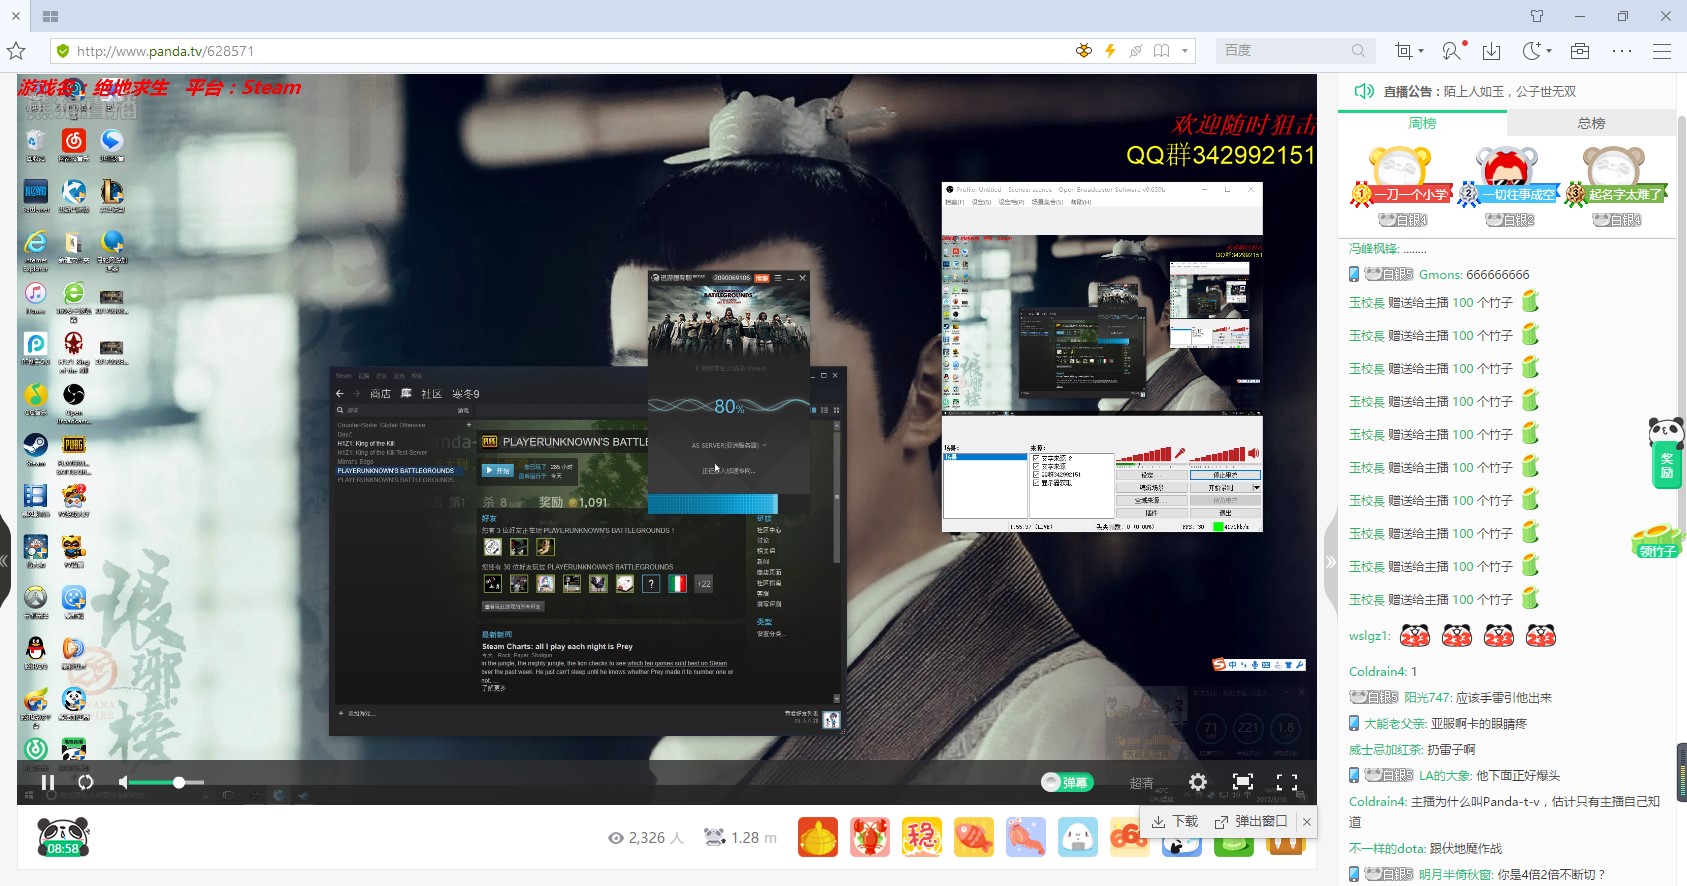Click username Gmons in chat
The width and height of the screenshot is (1687, 886).
[1440, 274]
